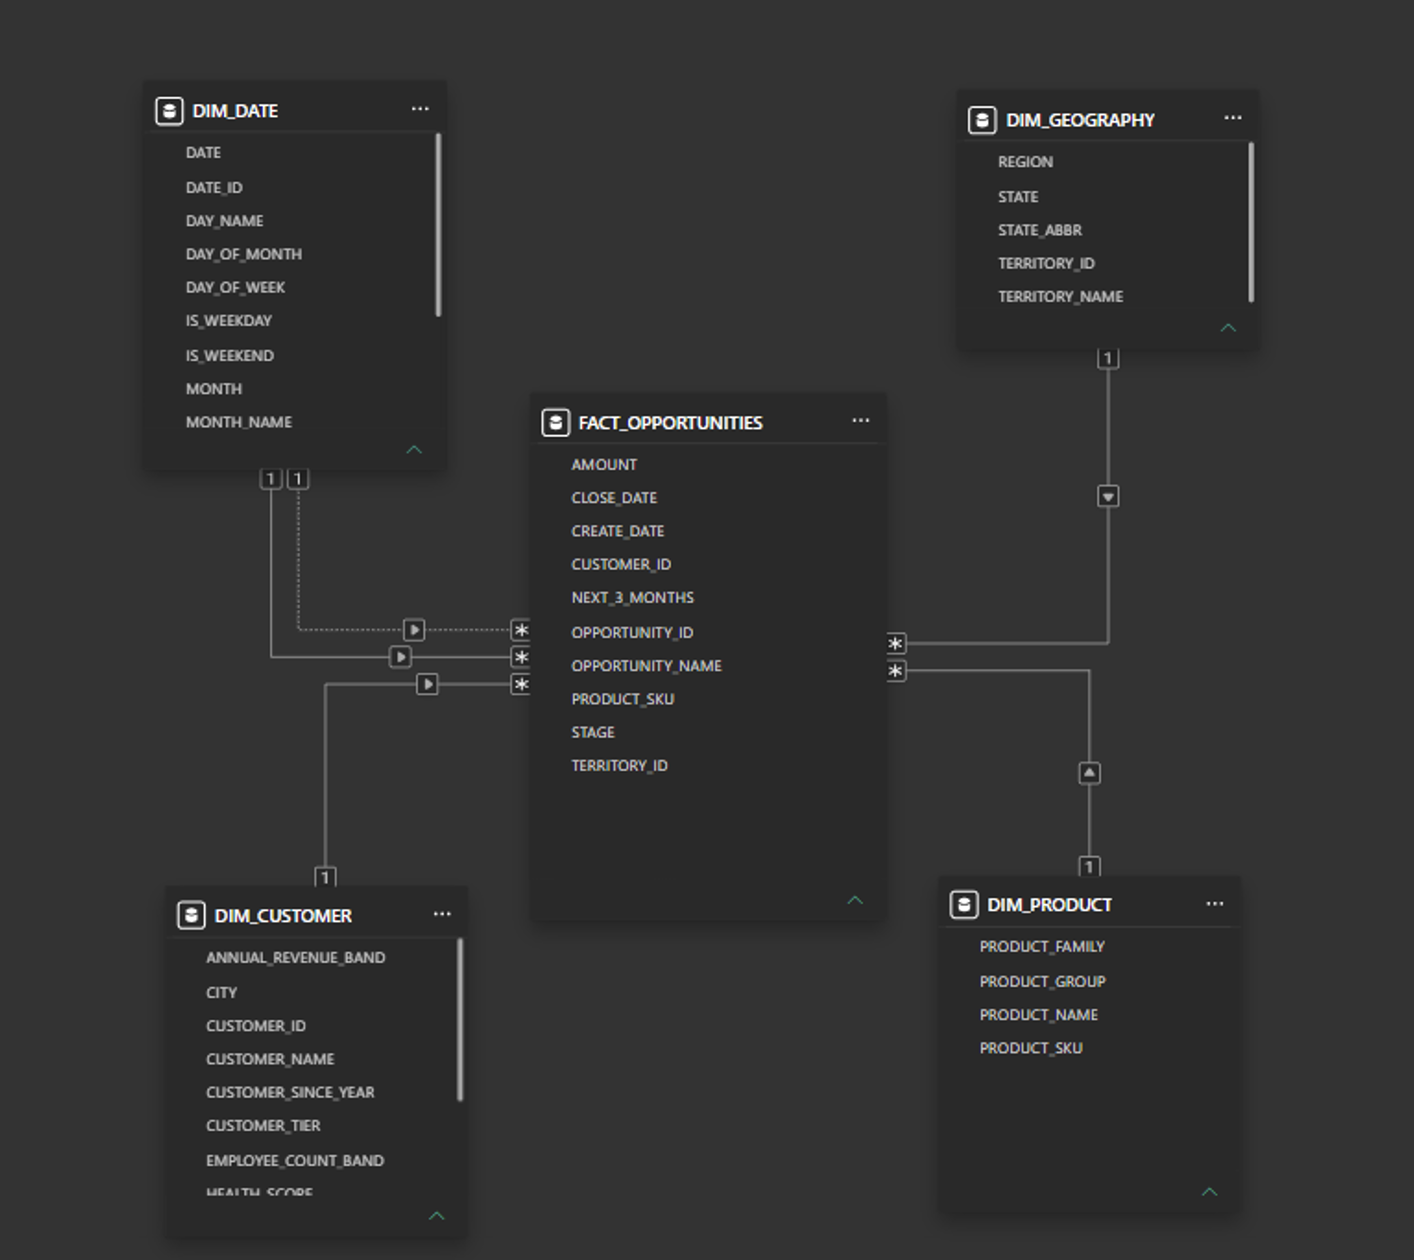Click the DIM_DATE field list scrollbar
The height and width of the screenshot is (1260, 1414).
[438, 225]
